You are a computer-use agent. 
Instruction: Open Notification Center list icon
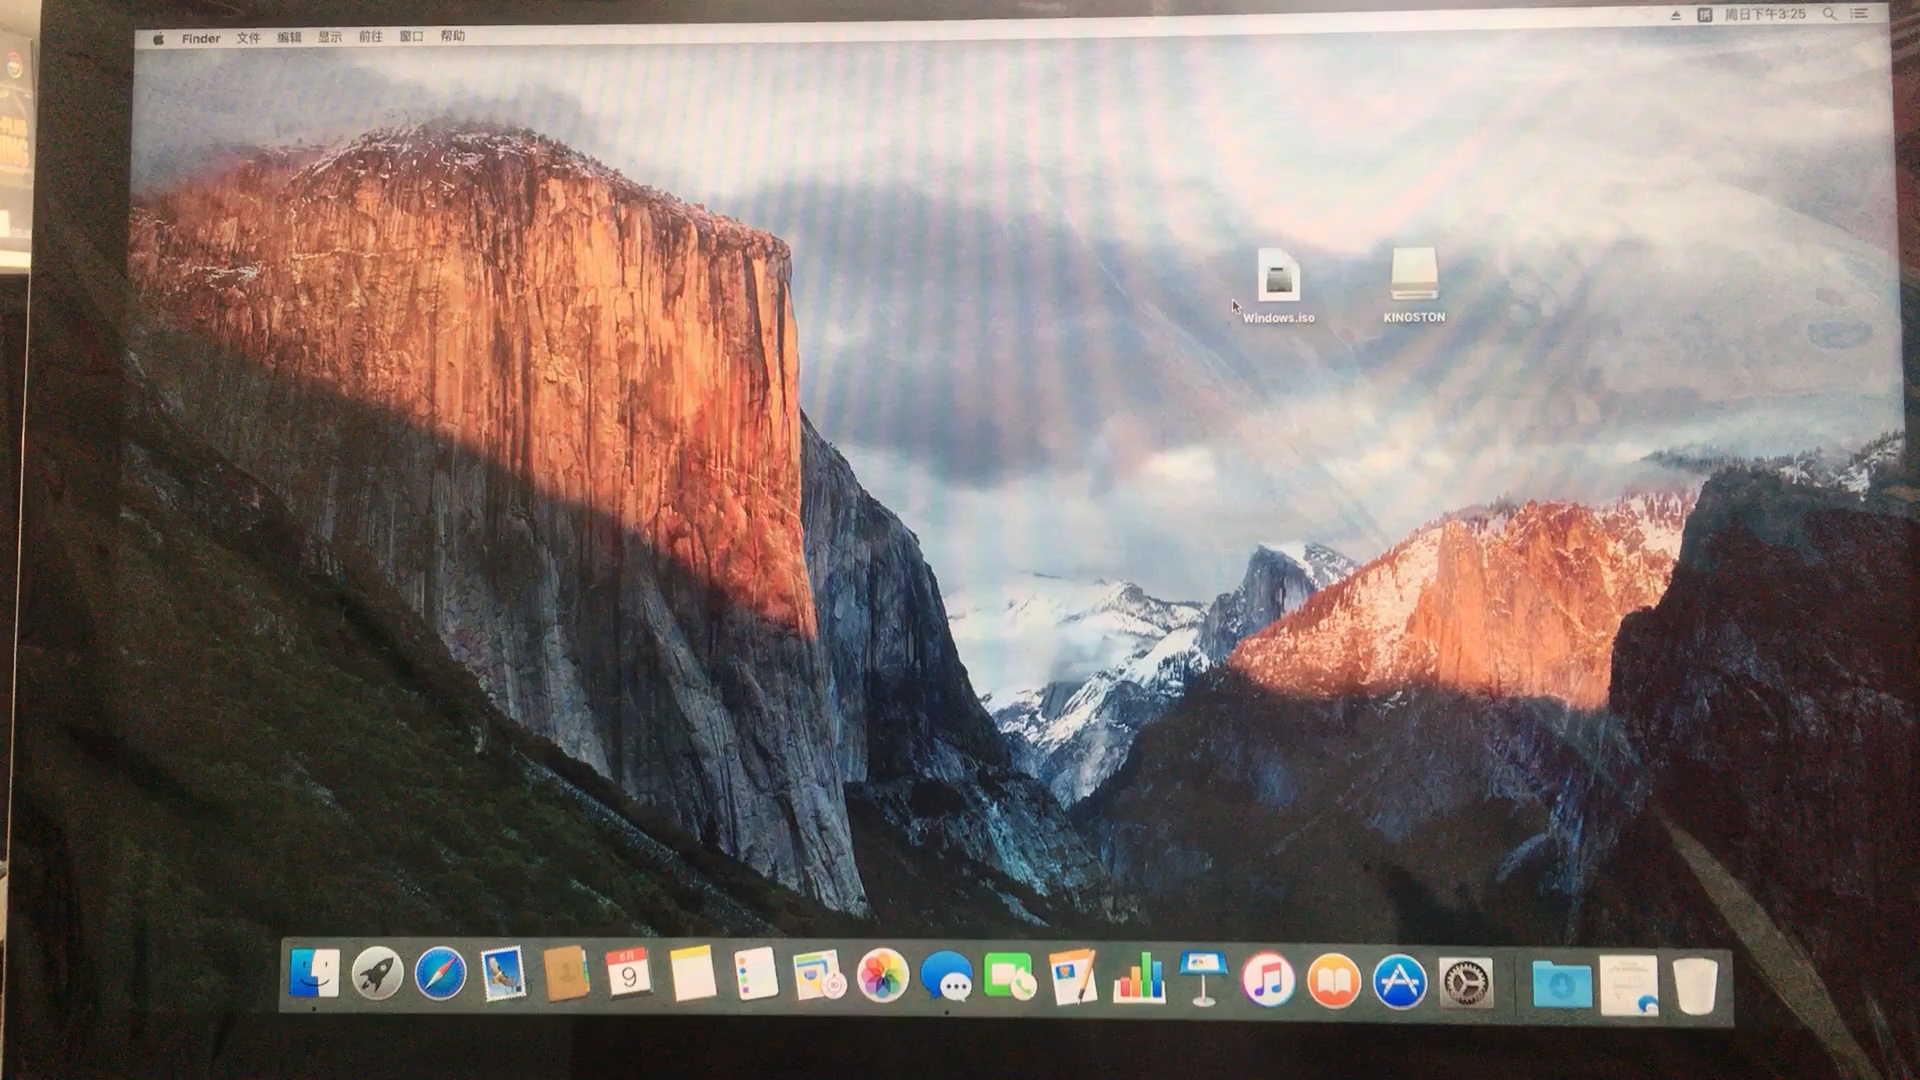click(1859, 14)
